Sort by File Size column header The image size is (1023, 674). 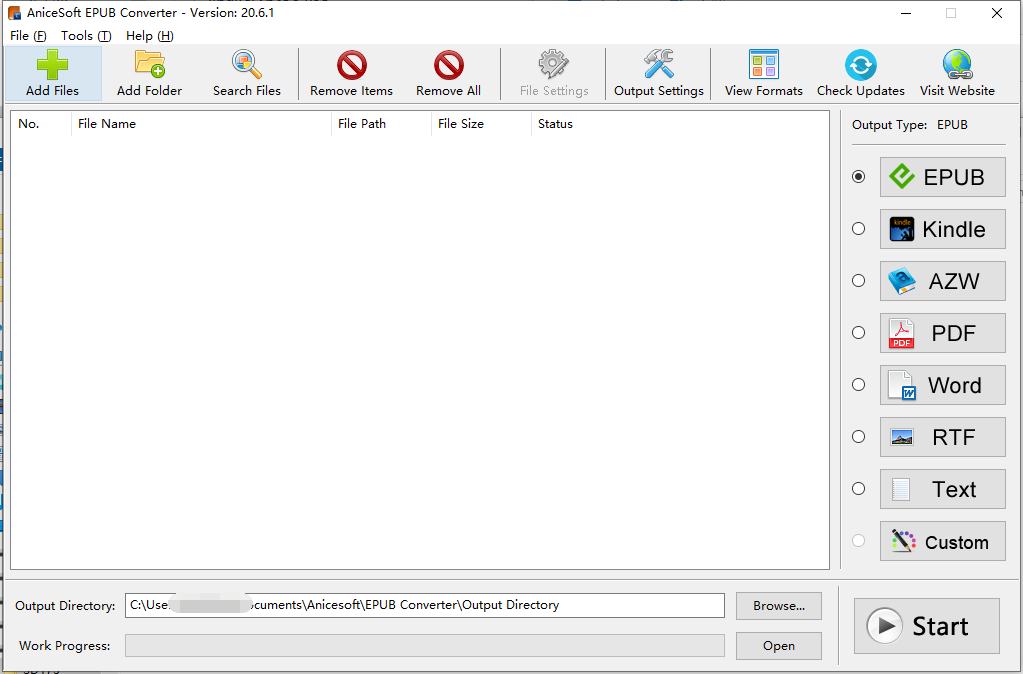pos(481,124)
